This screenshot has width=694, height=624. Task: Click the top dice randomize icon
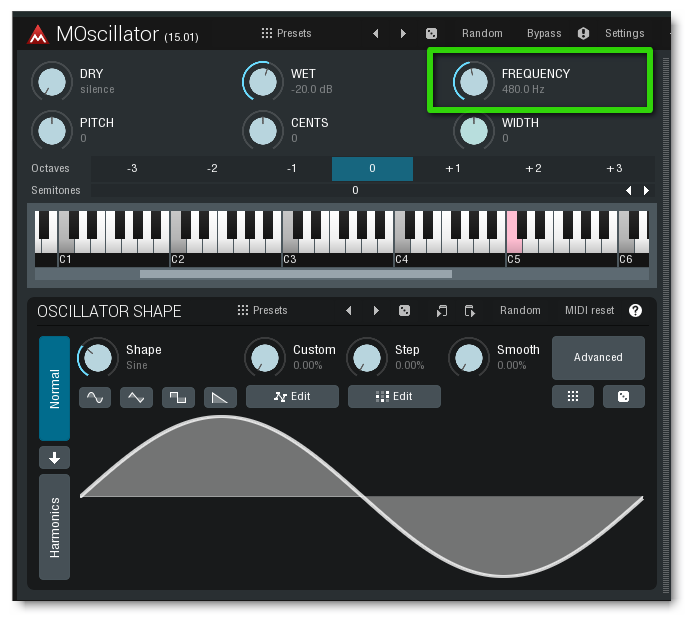(x=431, y=34)
